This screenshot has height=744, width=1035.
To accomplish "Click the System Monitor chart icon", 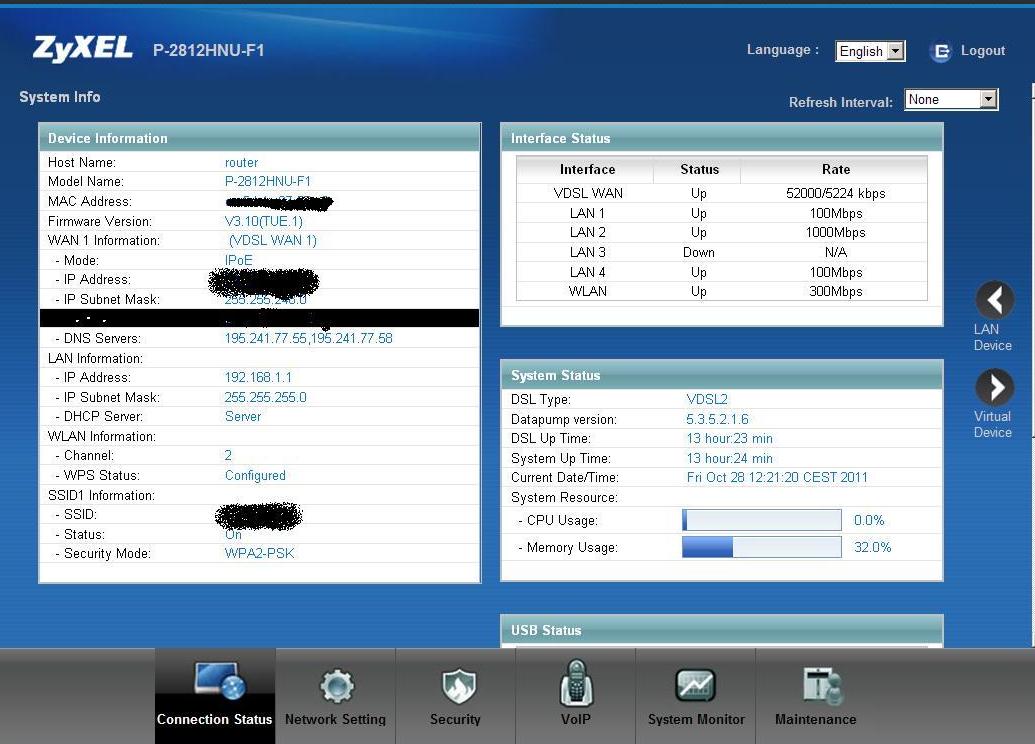I will click(x=695, y=685).
